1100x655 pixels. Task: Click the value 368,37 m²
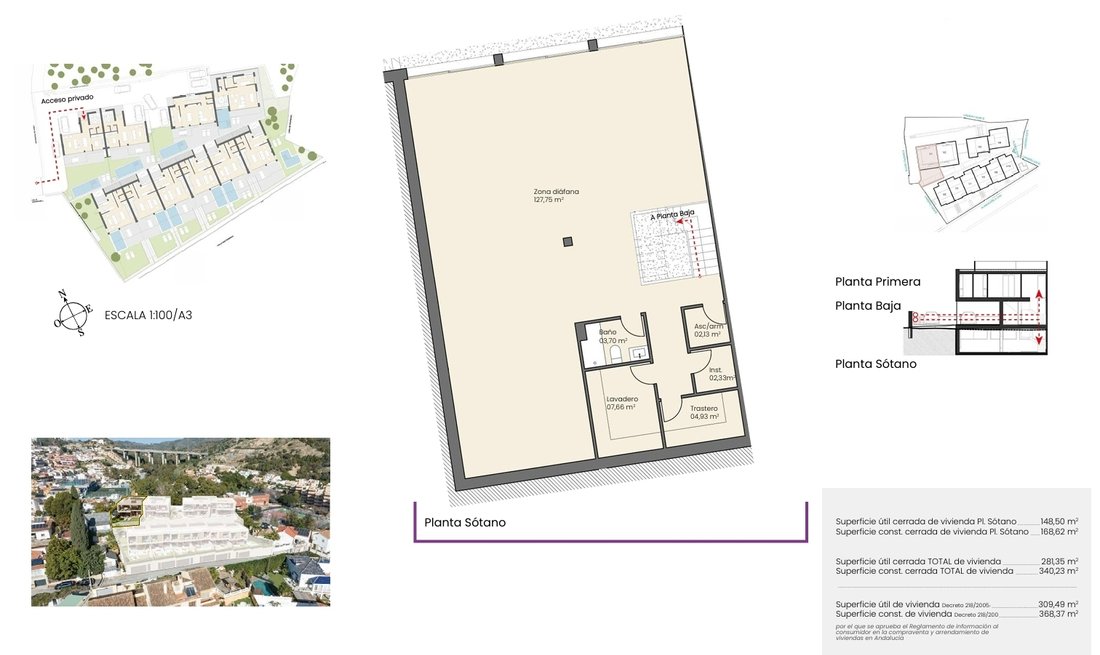click(1059, 614)
